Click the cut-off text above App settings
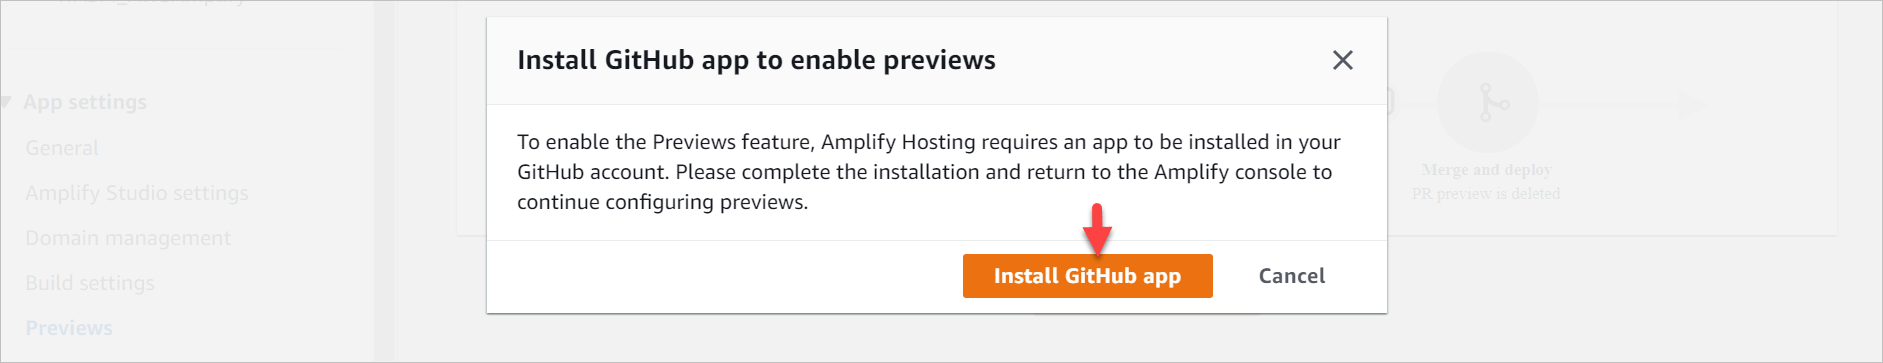The image size is (1883, 363). pyautogui.click(x=150, y=3)
